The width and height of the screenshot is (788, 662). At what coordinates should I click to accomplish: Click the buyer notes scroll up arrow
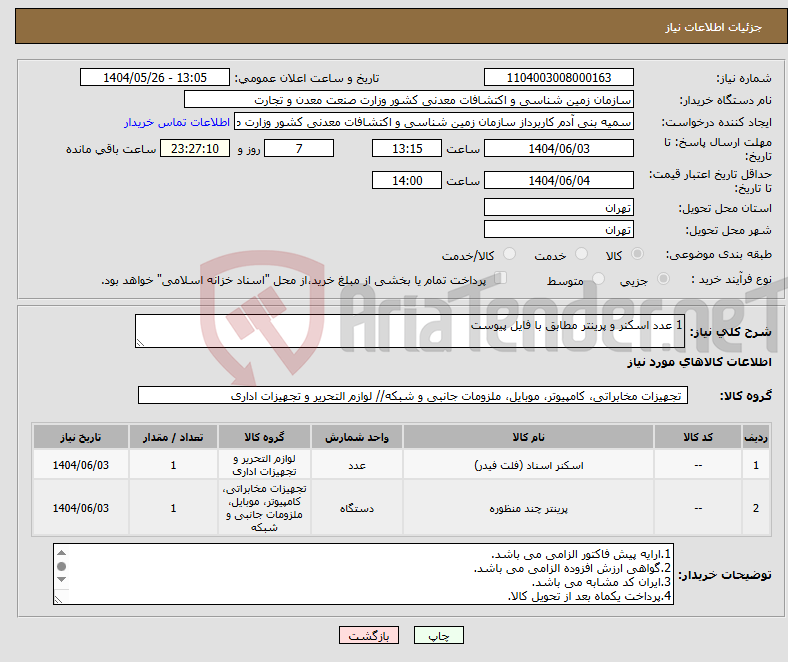pos(61,552)
